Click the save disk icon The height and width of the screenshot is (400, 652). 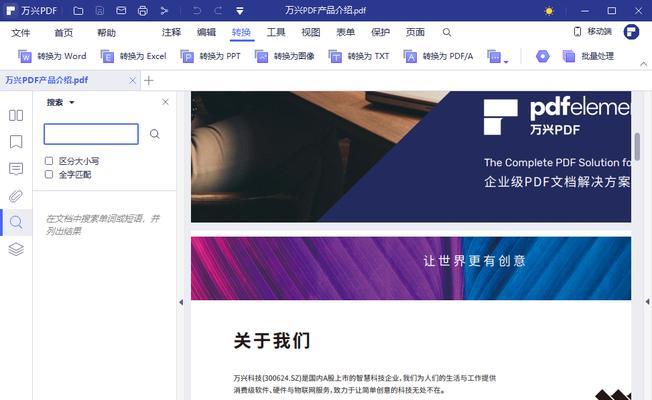click(x=100, y=10)
